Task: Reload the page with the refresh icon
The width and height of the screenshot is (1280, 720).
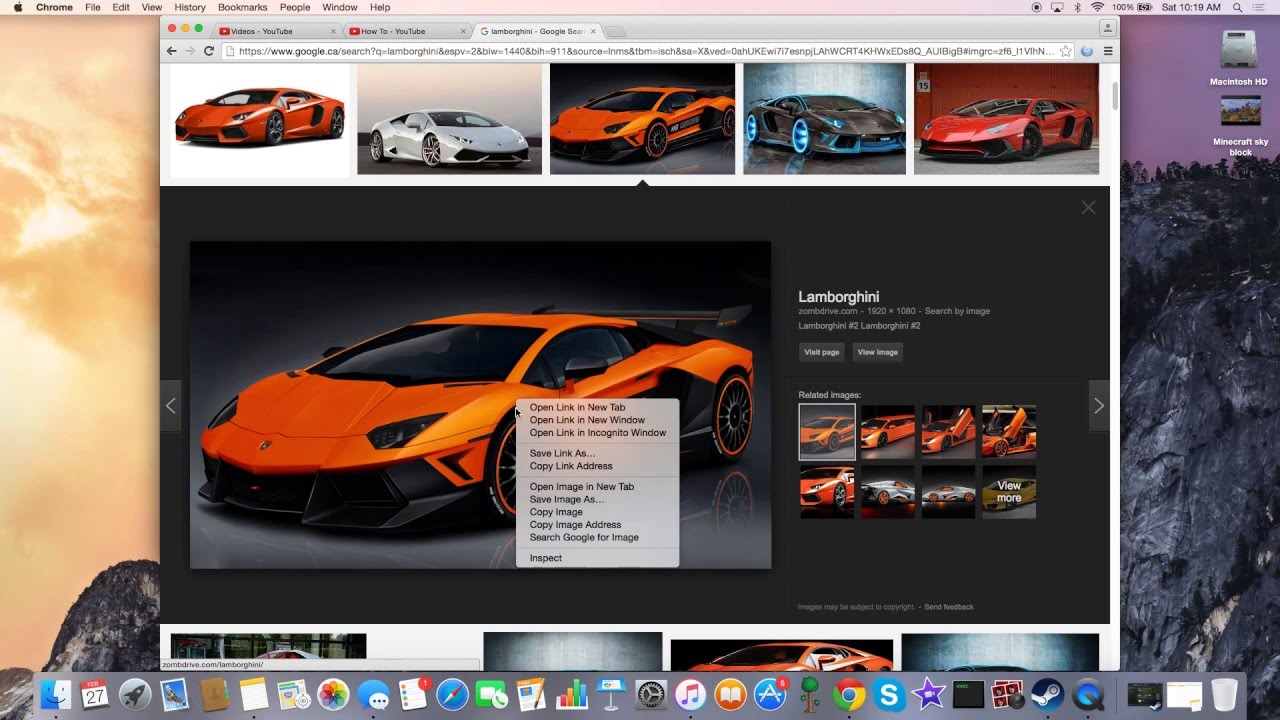Action: (209, 51)
